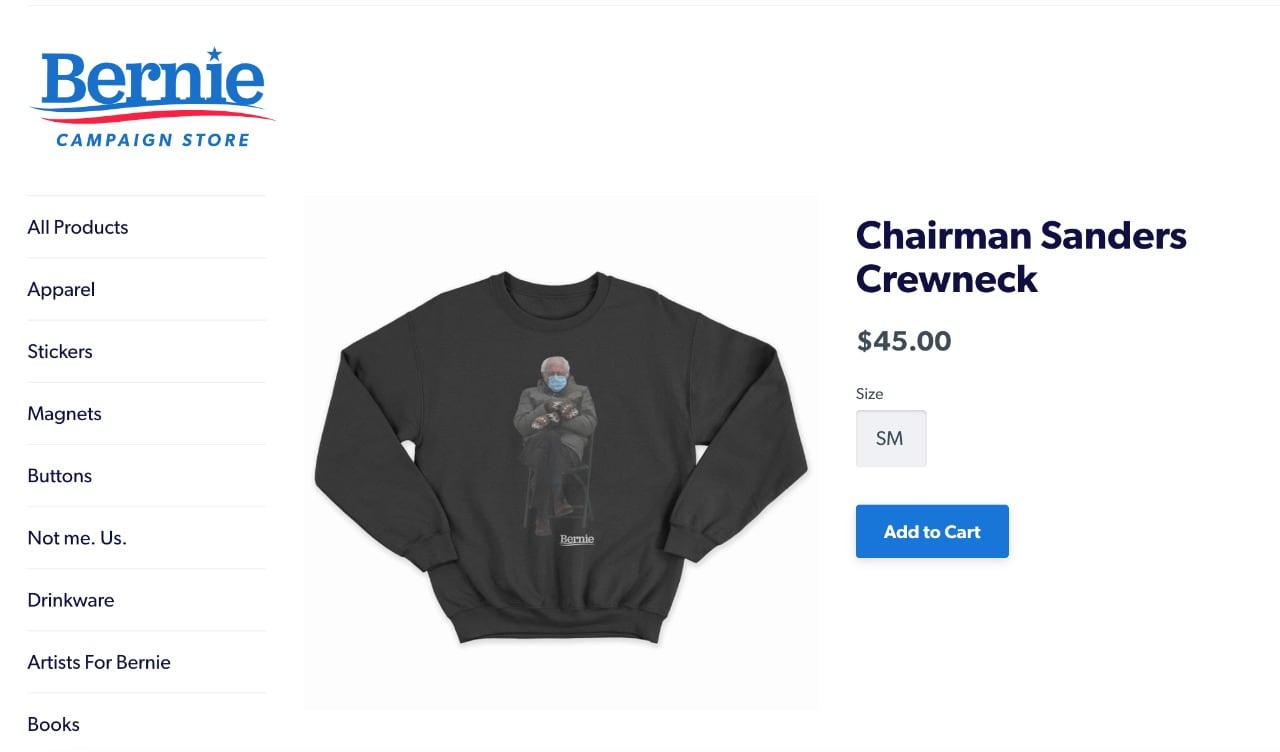The height and width of the screenshot is (752, 1280).
Task: View the Drinkware category
Action: (x=71, y=600)
